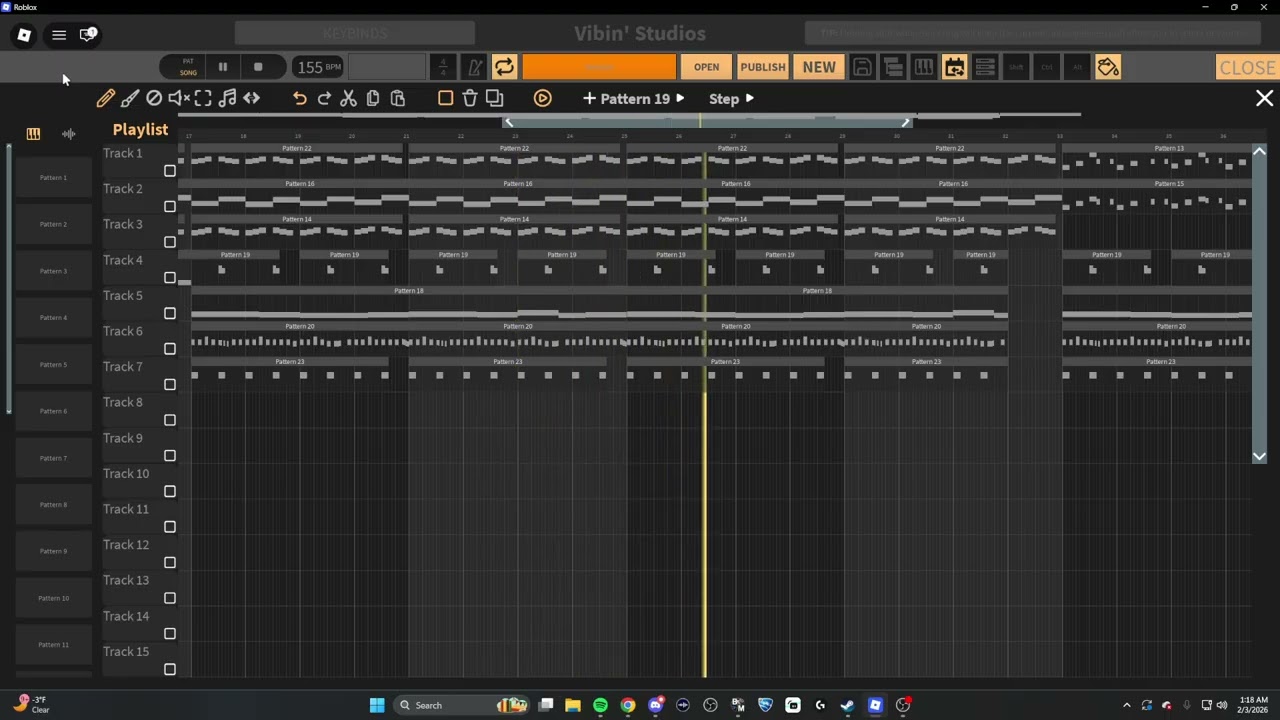Viewport: 1280px width, 720px height.
Task: Open the Roblox hamburger menu
Action: tap(59, 35)
